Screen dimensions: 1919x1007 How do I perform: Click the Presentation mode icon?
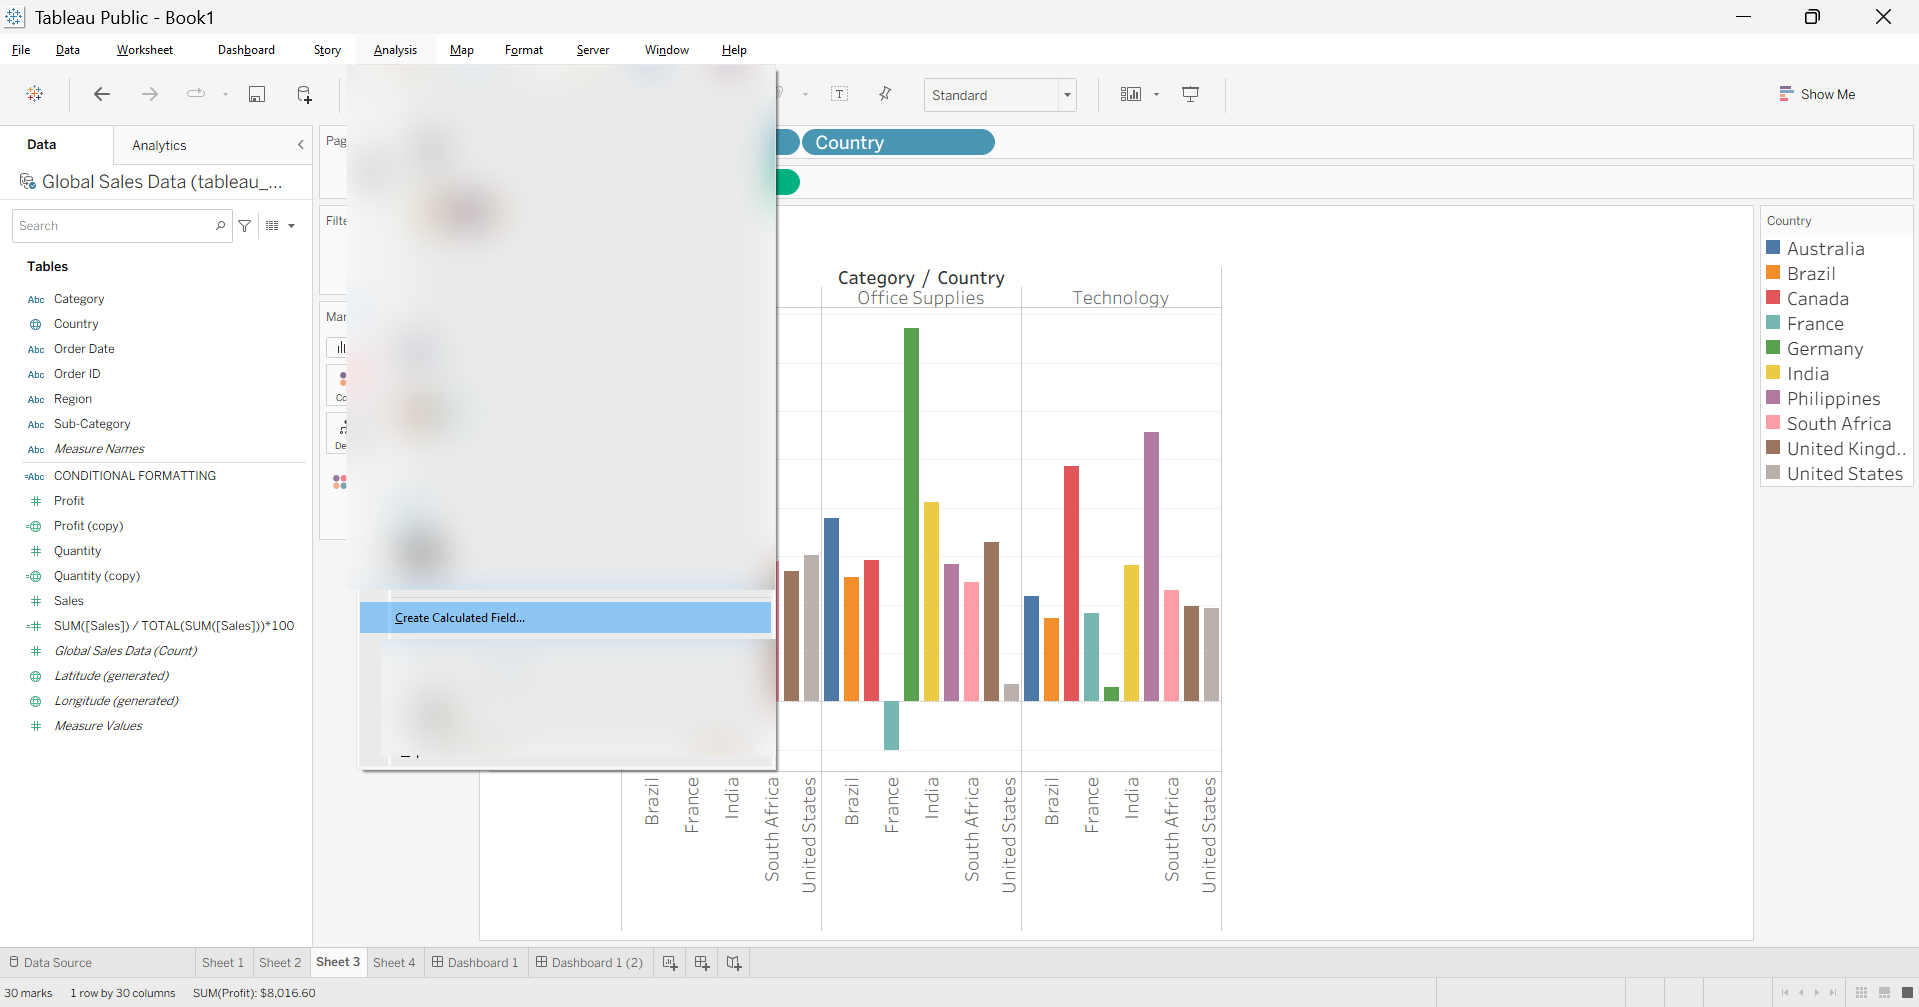tap(1190, 94)
